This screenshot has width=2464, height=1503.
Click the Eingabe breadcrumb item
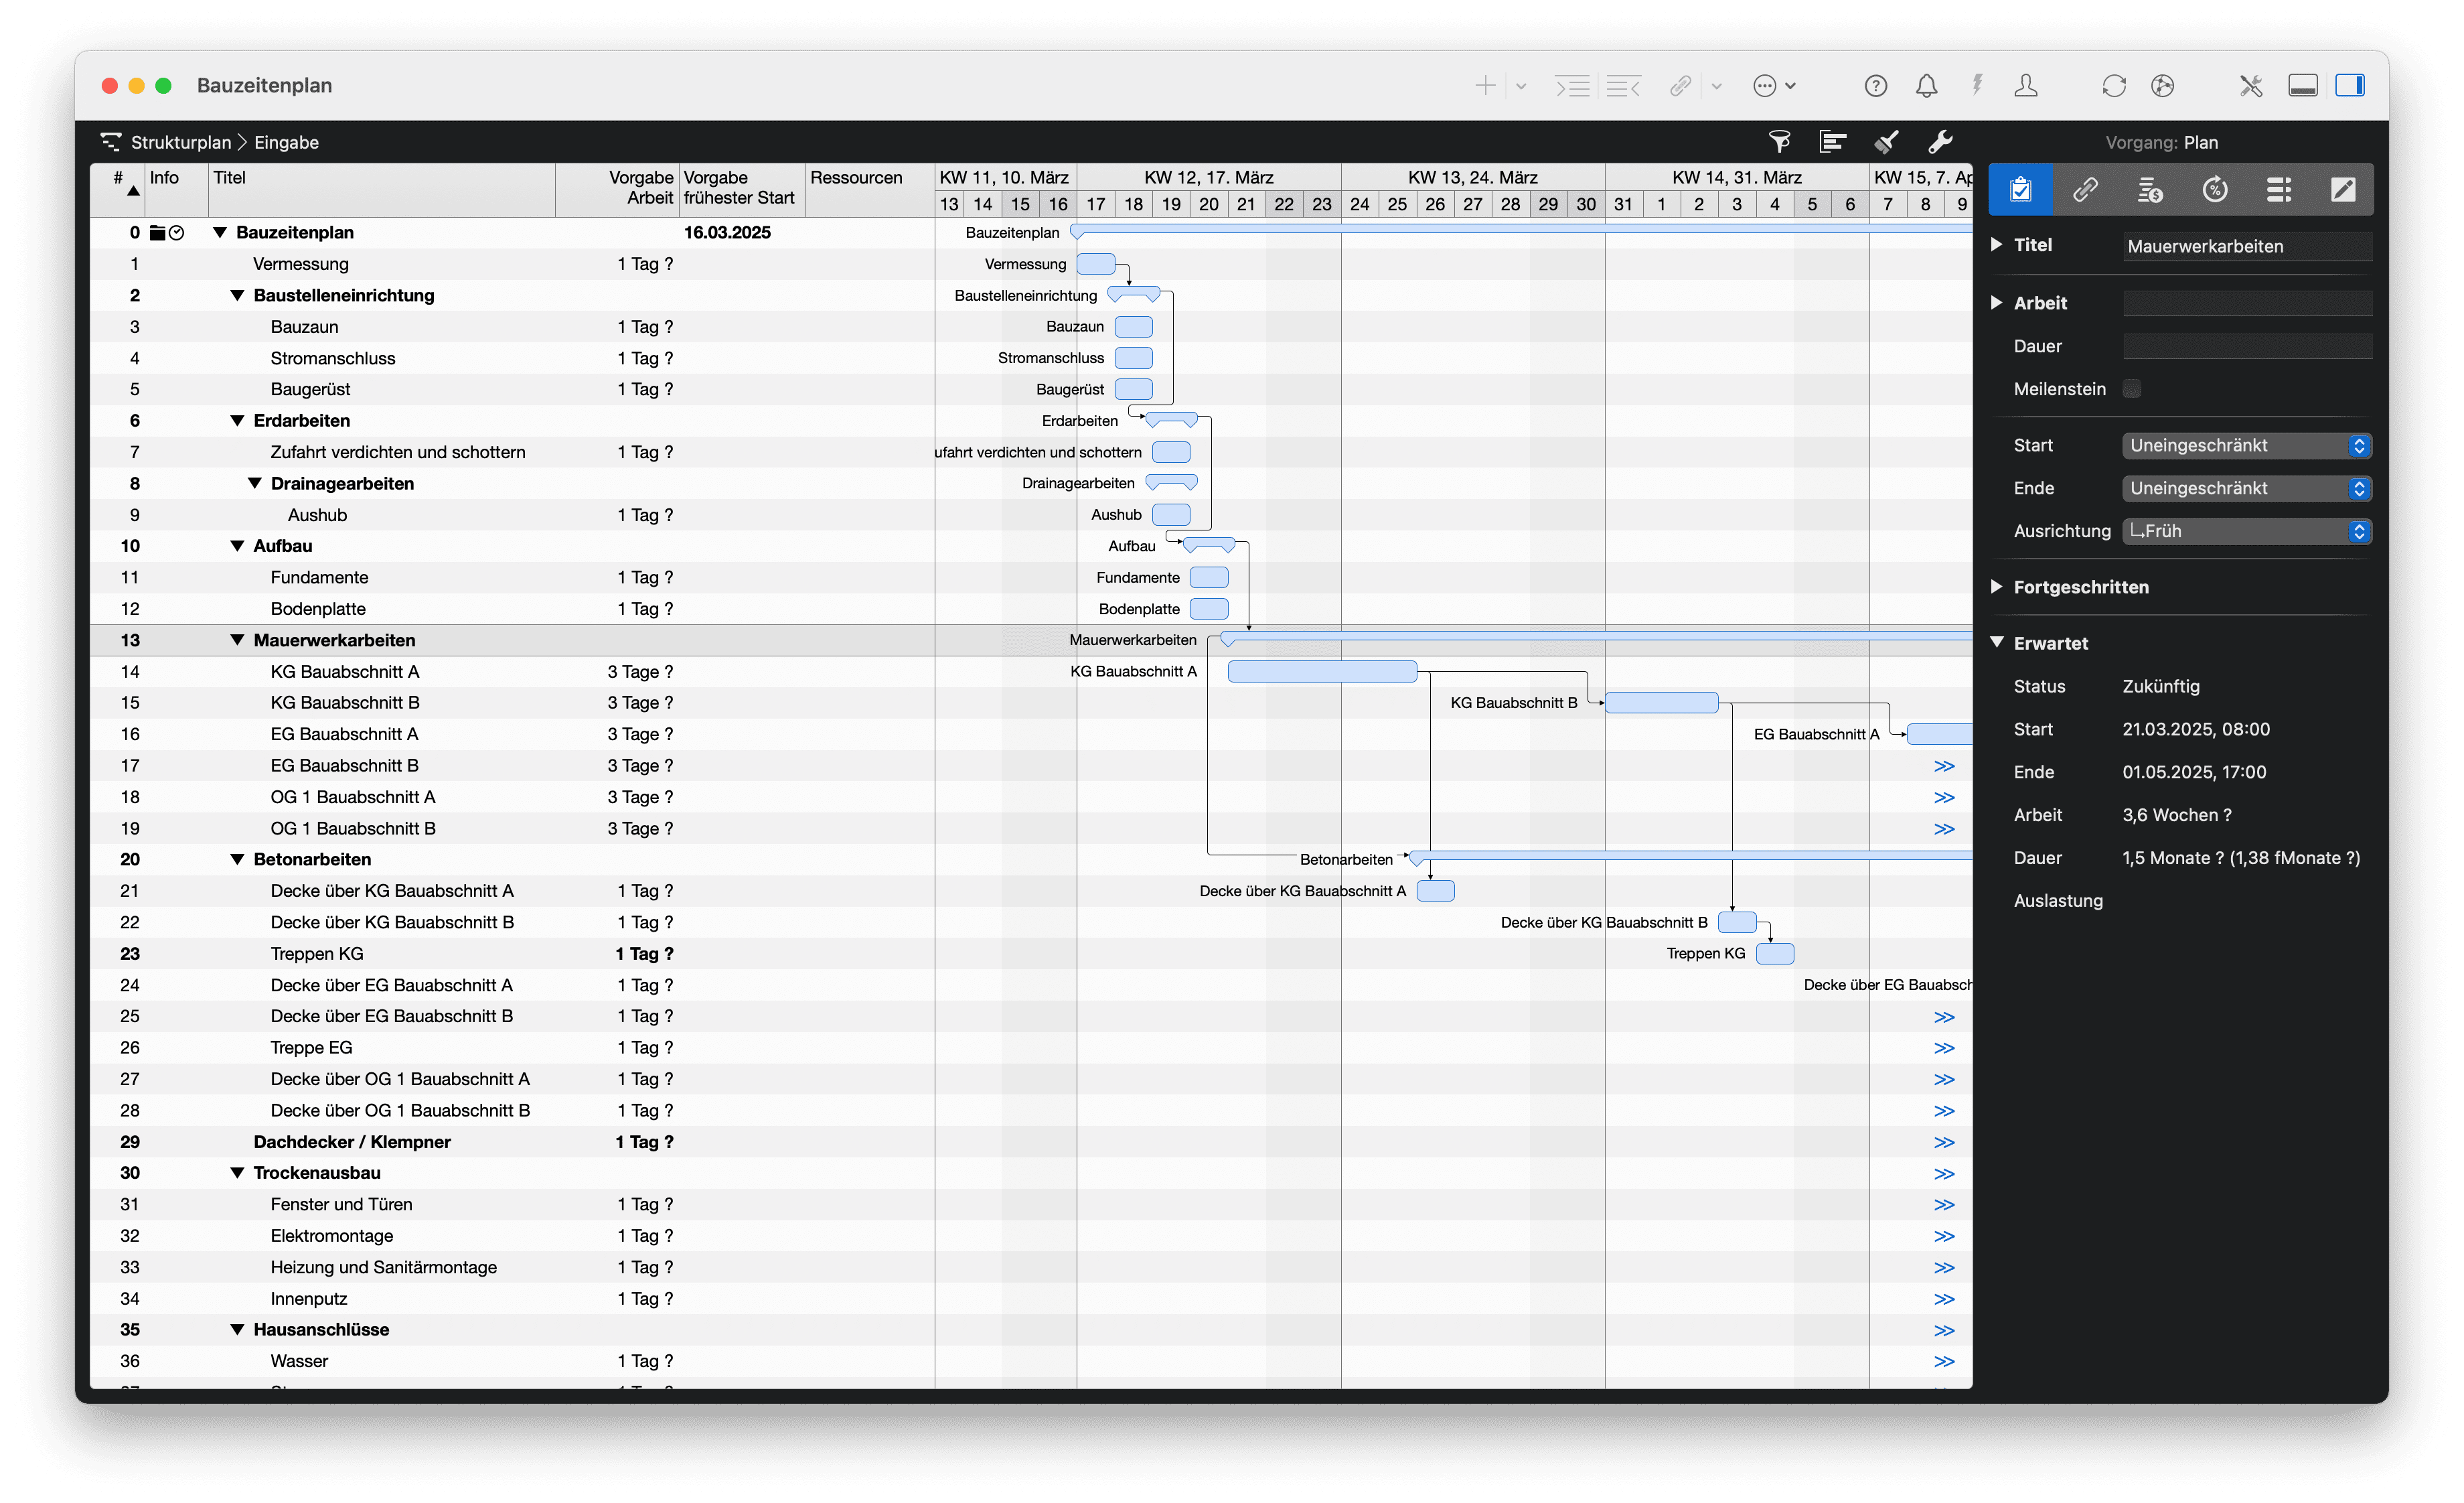pos(287,142)
